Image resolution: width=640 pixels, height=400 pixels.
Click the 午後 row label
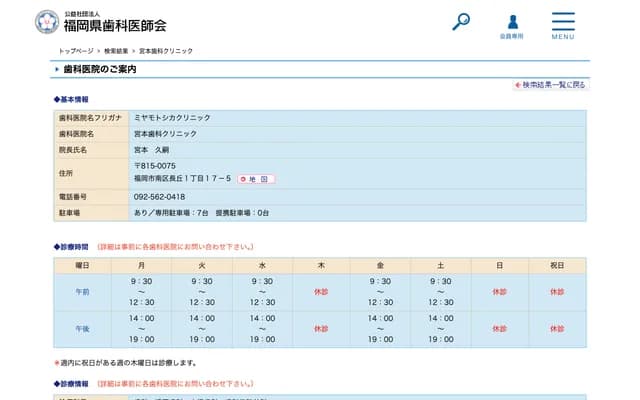pyautogui.click(x=82, y=329)
